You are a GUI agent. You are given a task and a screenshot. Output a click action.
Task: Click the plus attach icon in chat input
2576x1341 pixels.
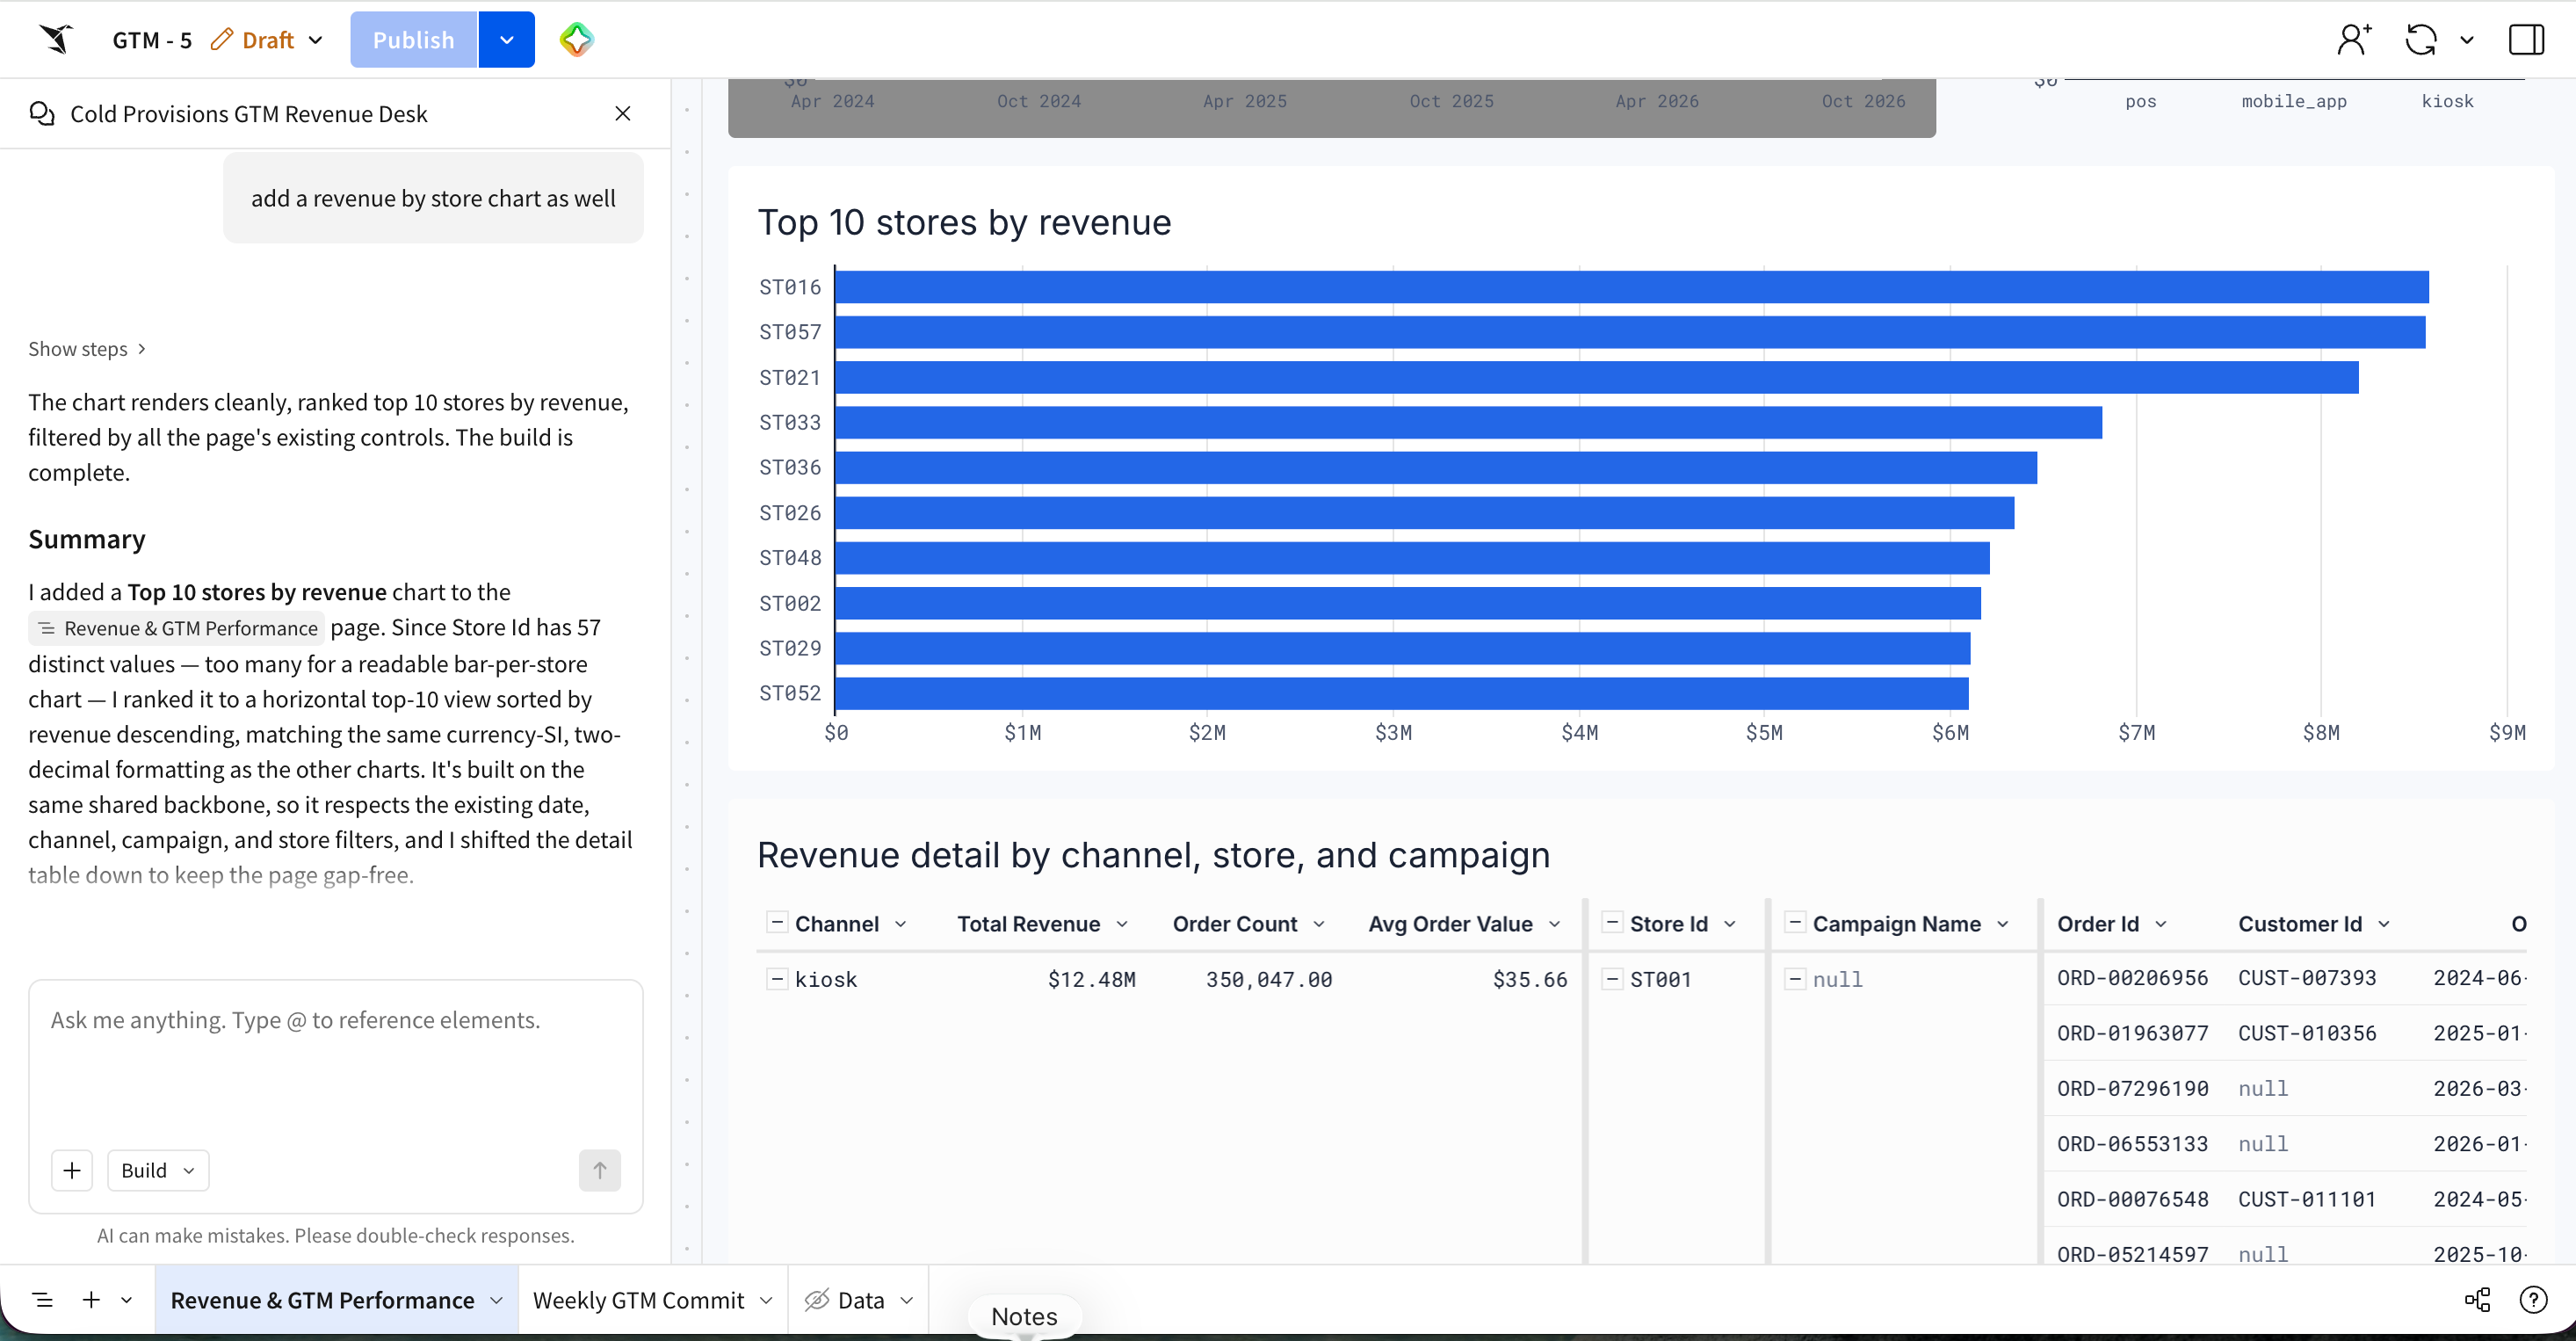tap(72, 1170)
